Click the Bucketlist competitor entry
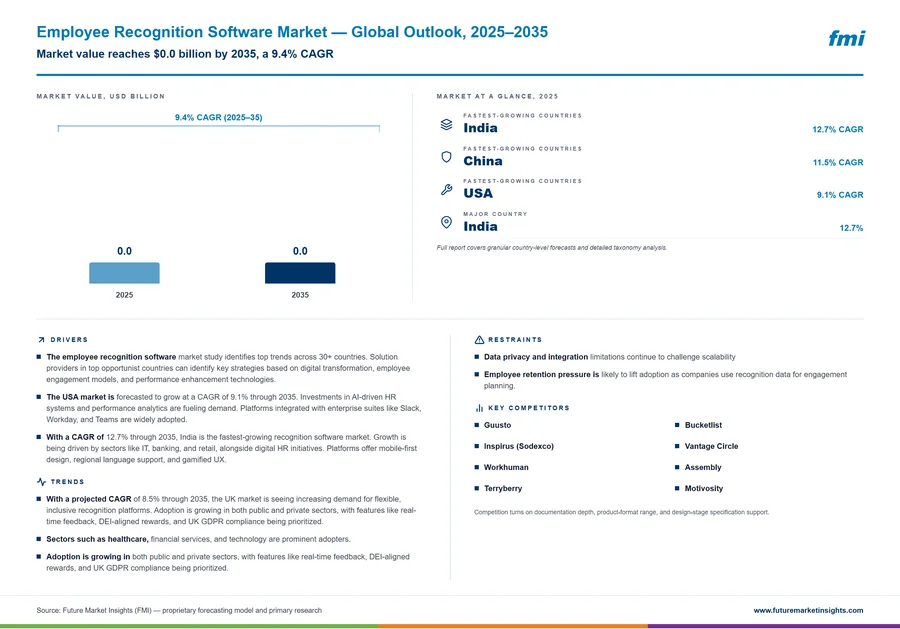This screenshot has width=900, height=629. pos(703,425)
